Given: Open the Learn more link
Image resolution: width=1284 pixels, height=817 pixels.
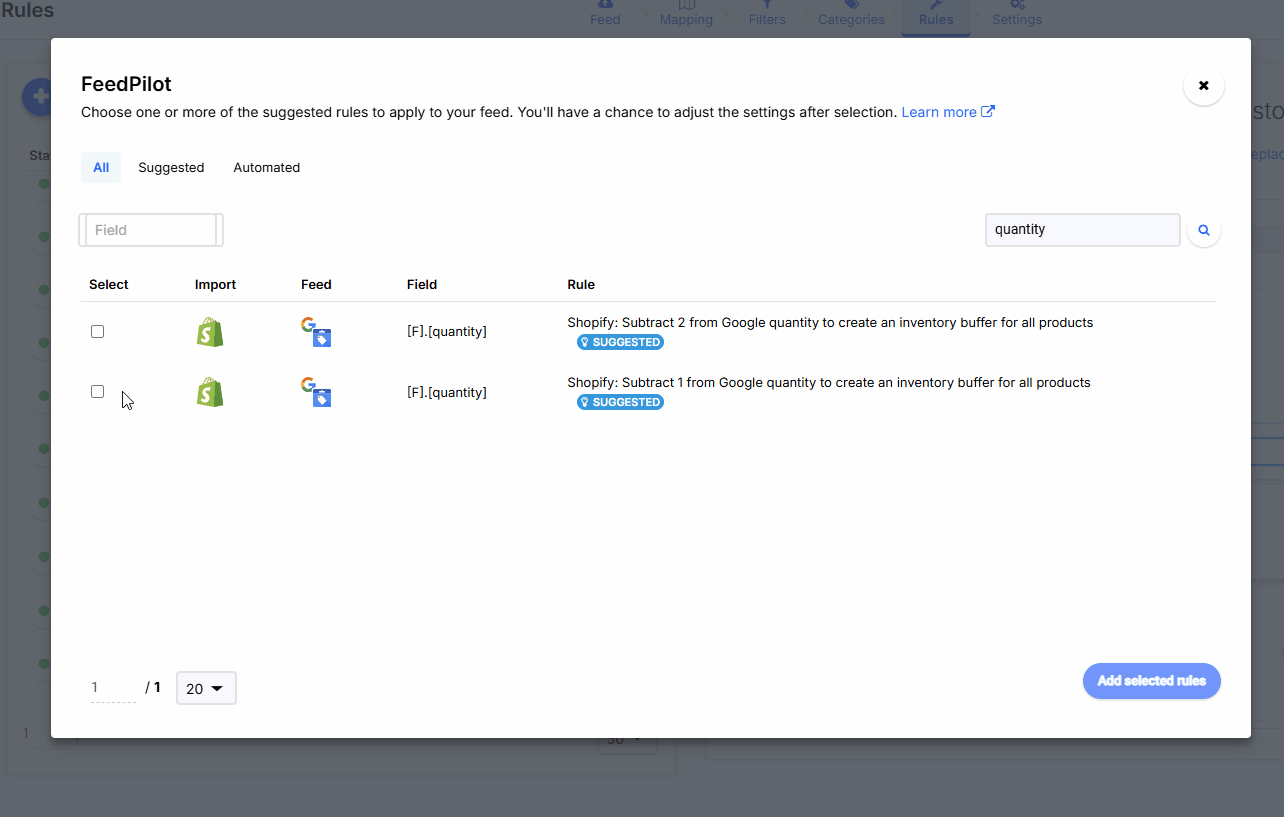Looking at the screenshot, I should 947,112.
